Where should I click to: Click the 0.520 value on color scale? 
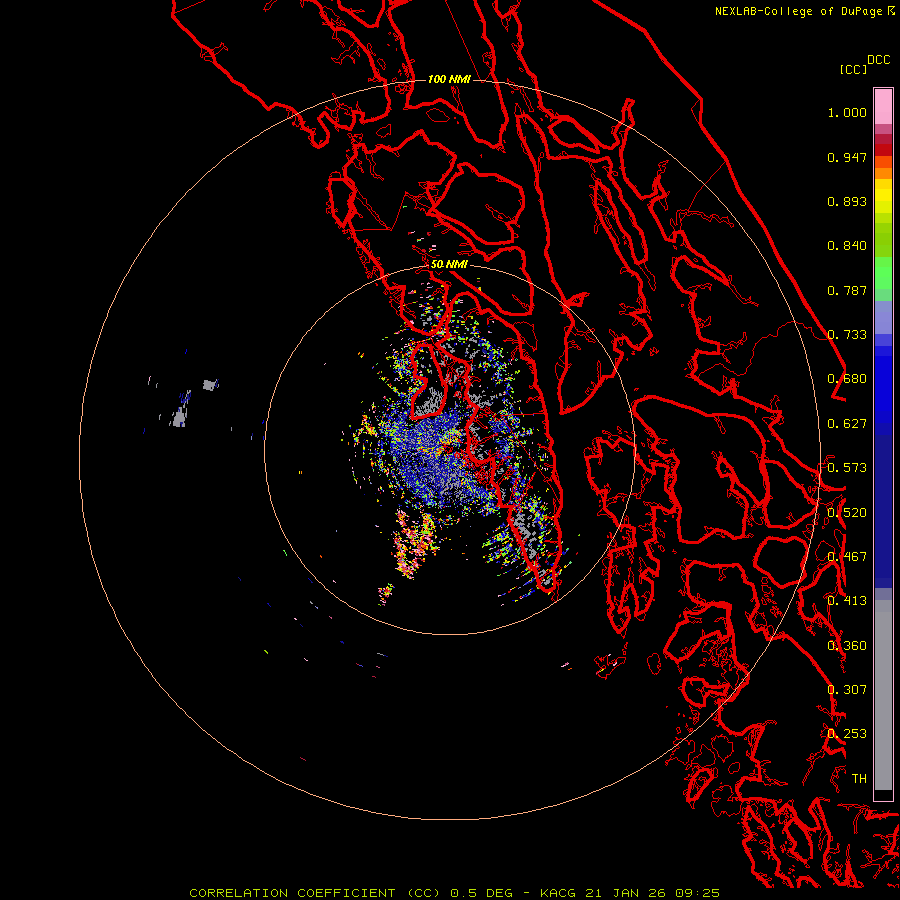tap(847, 513)
